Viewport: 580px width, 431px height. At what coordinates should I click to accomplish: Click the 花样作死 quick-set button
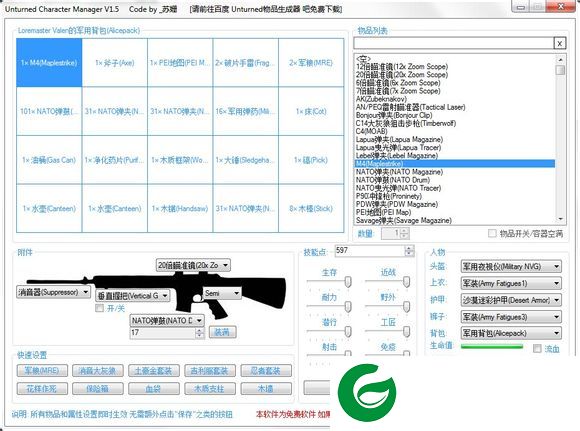pyautogui.click(x=42, y=388)
